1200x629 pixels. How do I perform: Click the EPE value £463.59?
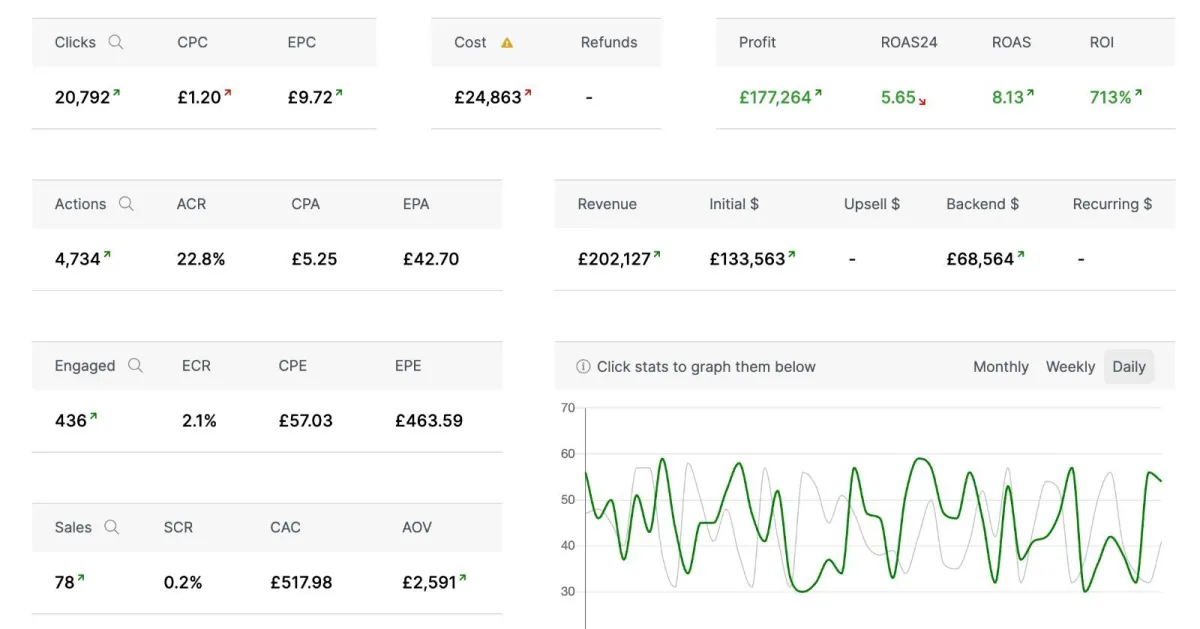[429, 420]
